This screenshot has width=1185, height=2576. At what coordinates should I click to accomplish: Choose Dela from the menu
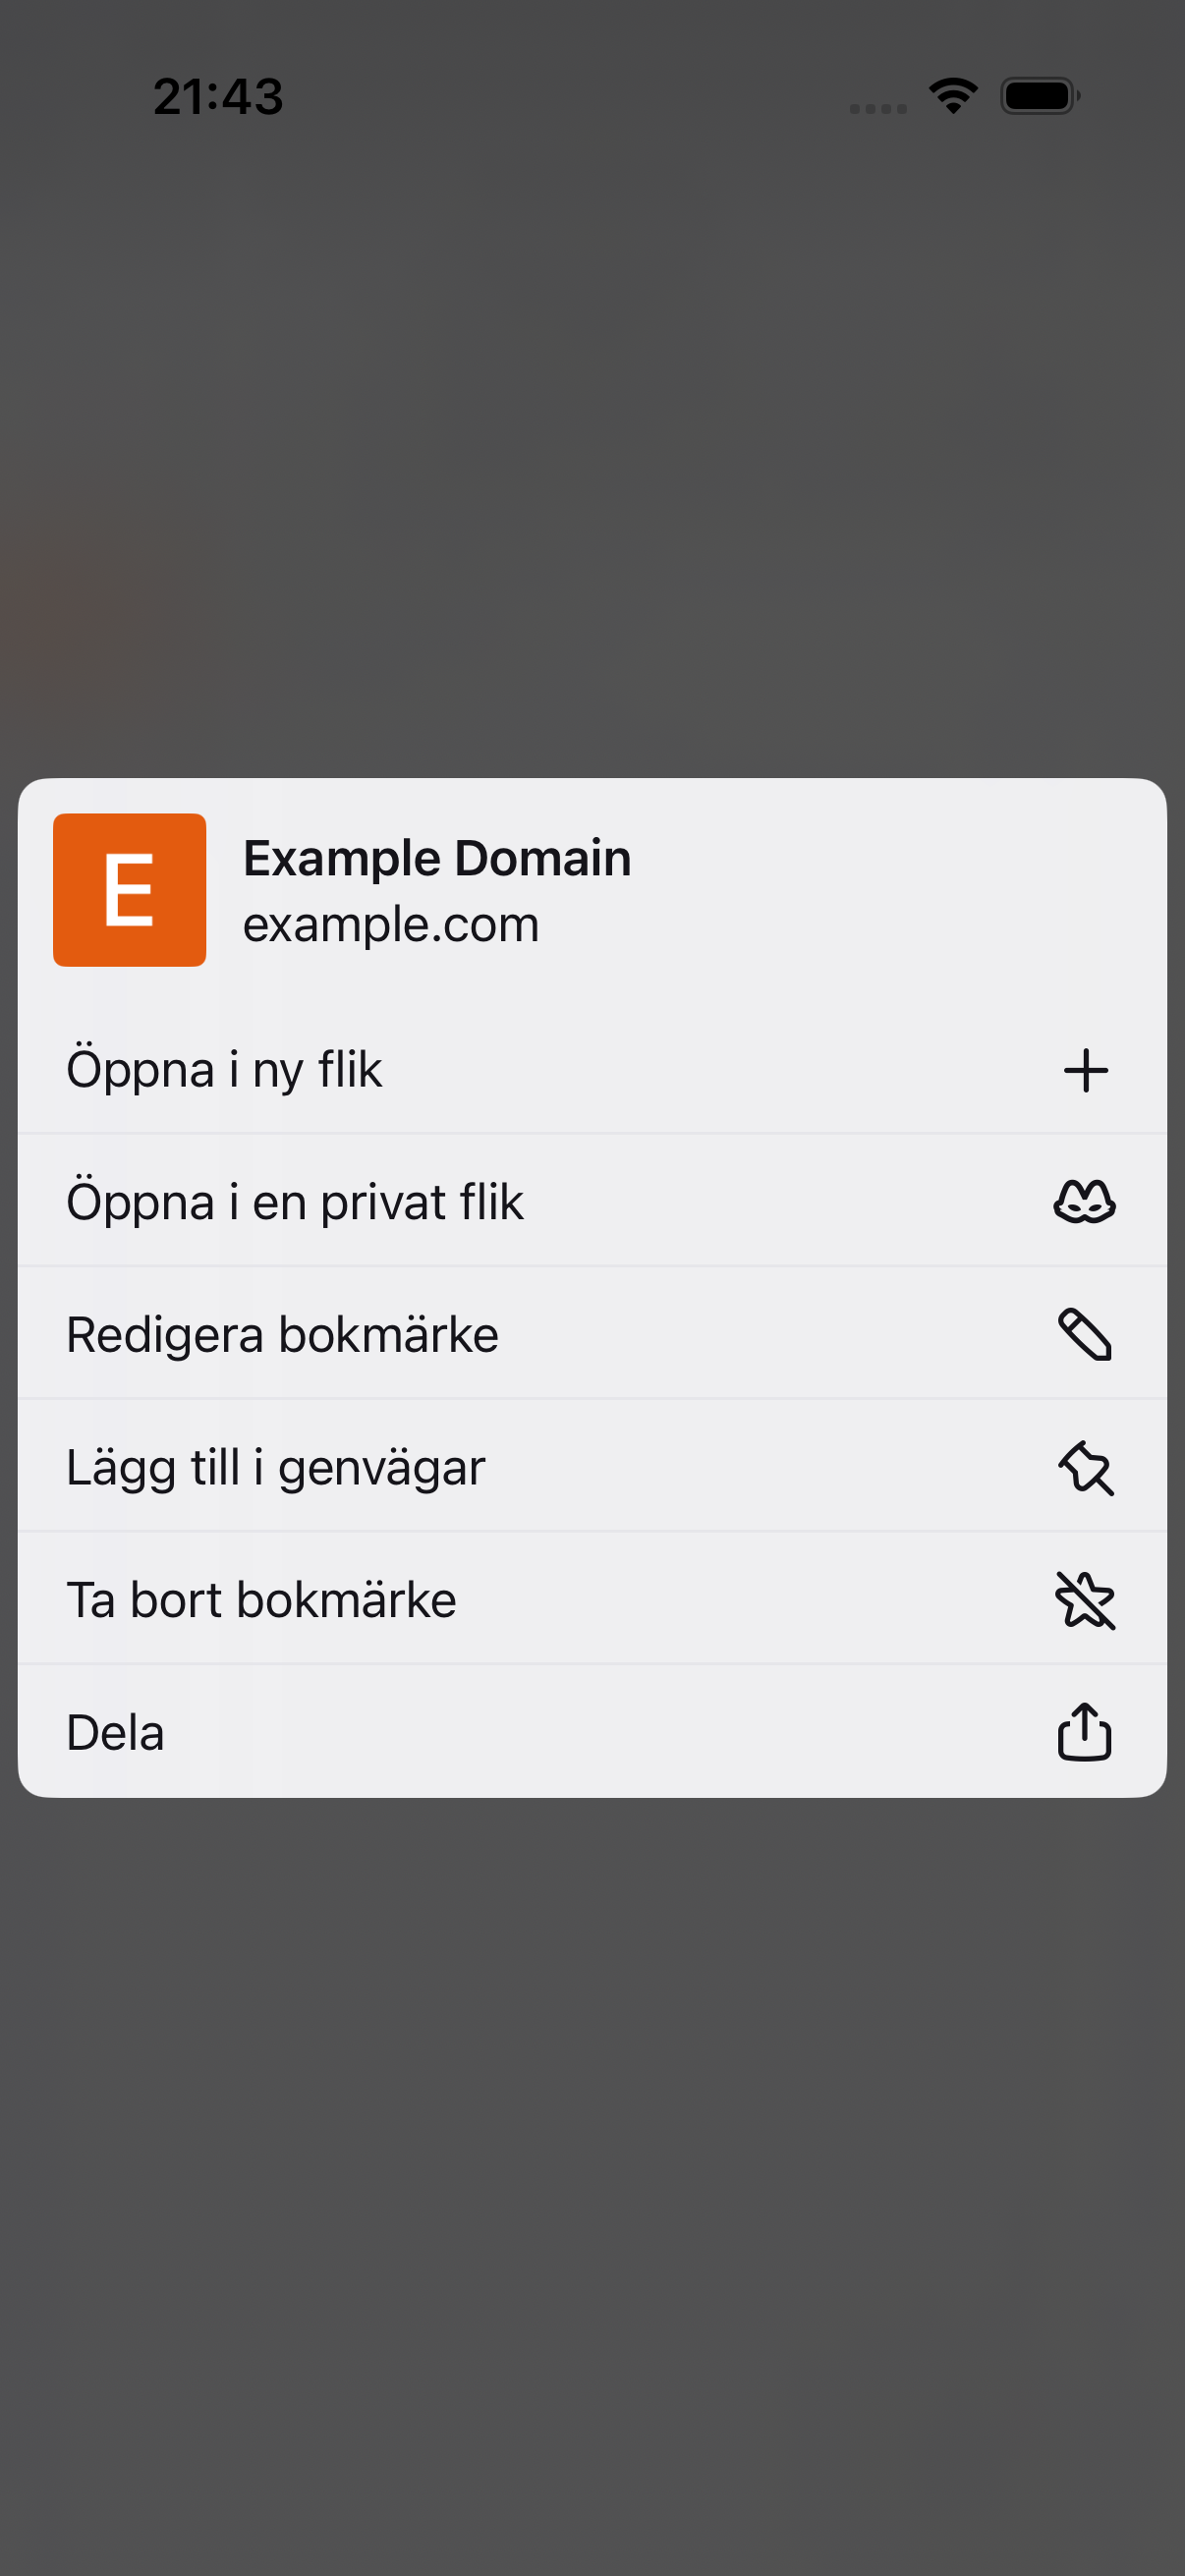click(592, 1732)
